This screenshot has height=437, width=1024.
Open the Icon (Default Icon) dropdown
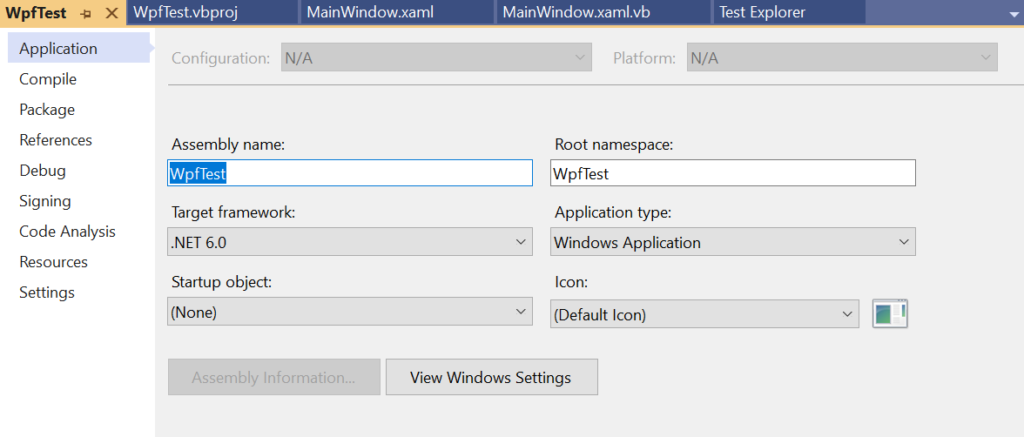click(705, 314)
